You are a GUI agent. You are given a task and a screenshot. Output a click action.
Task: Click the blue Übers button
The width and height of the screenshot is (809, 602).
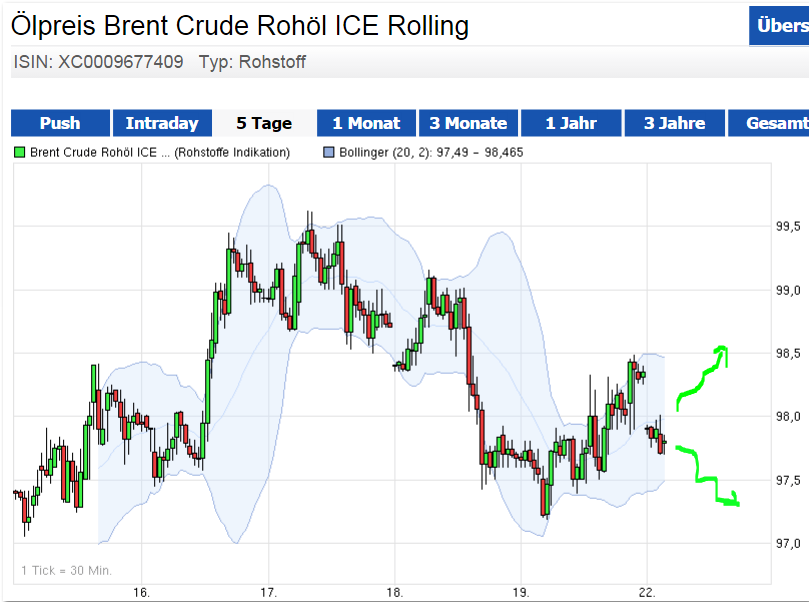click(x=781, y=26)
